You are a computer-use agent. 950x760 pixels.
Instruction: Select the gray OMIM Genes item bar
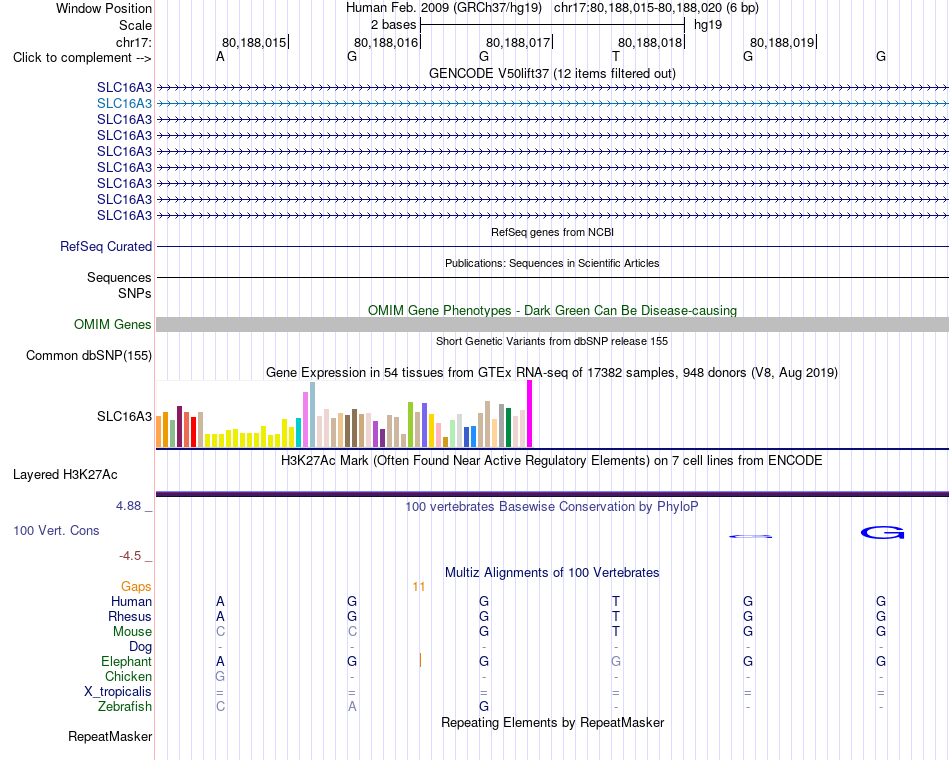(552, 325)
